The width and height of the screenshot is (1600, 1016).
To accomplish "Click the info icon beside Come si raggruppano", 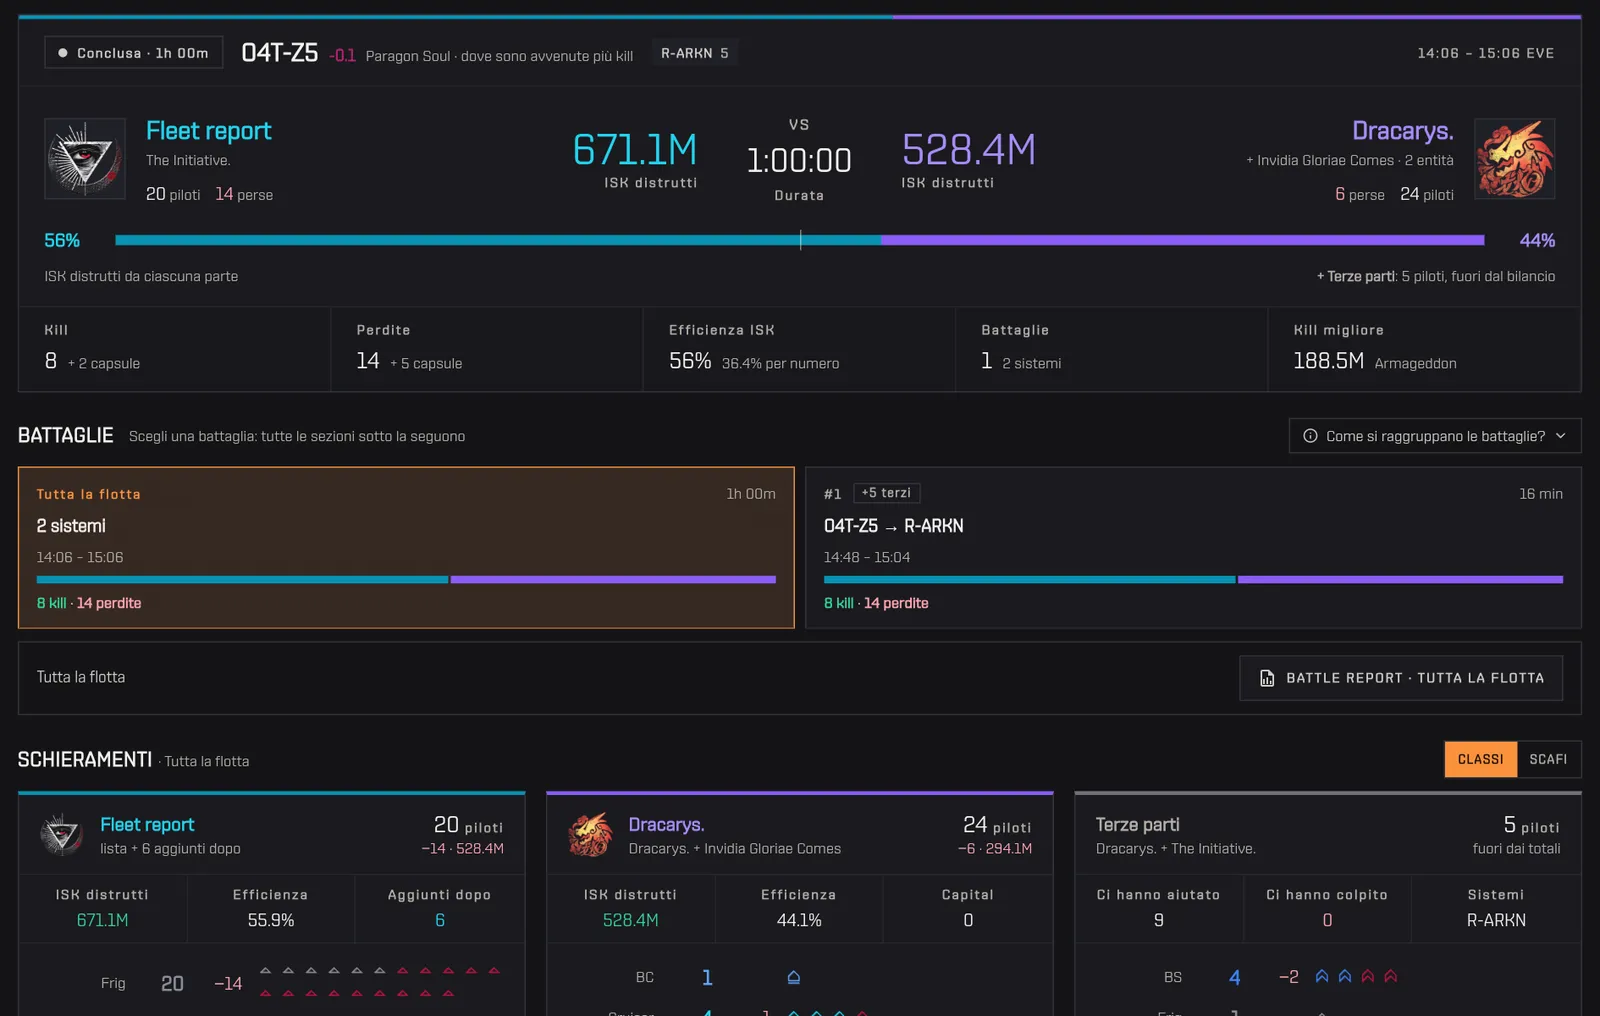I will (1310, 436).
